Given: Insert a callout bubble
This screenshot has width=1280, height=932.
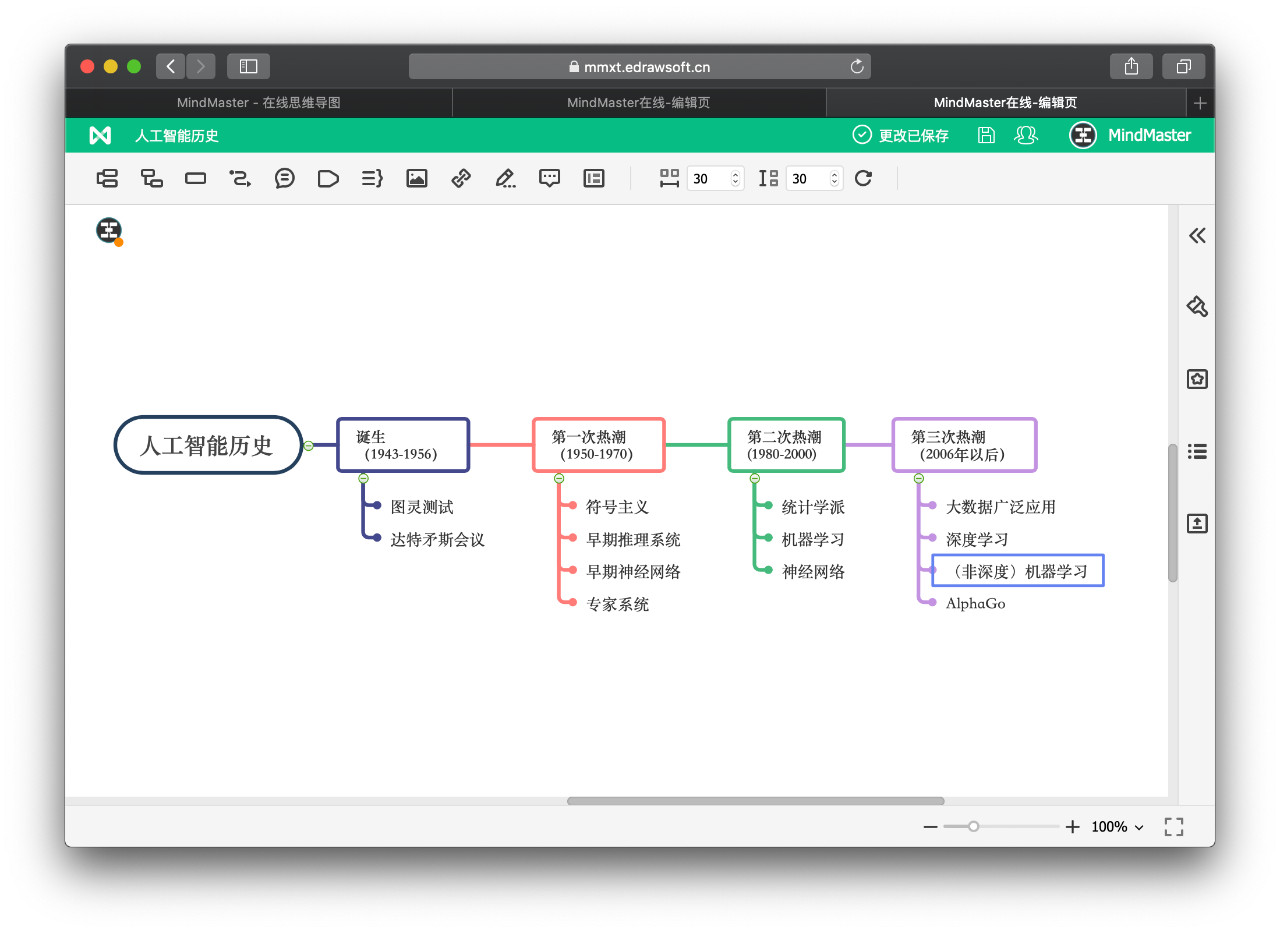Looking at the screenshot, I should (x=284, y=178).
